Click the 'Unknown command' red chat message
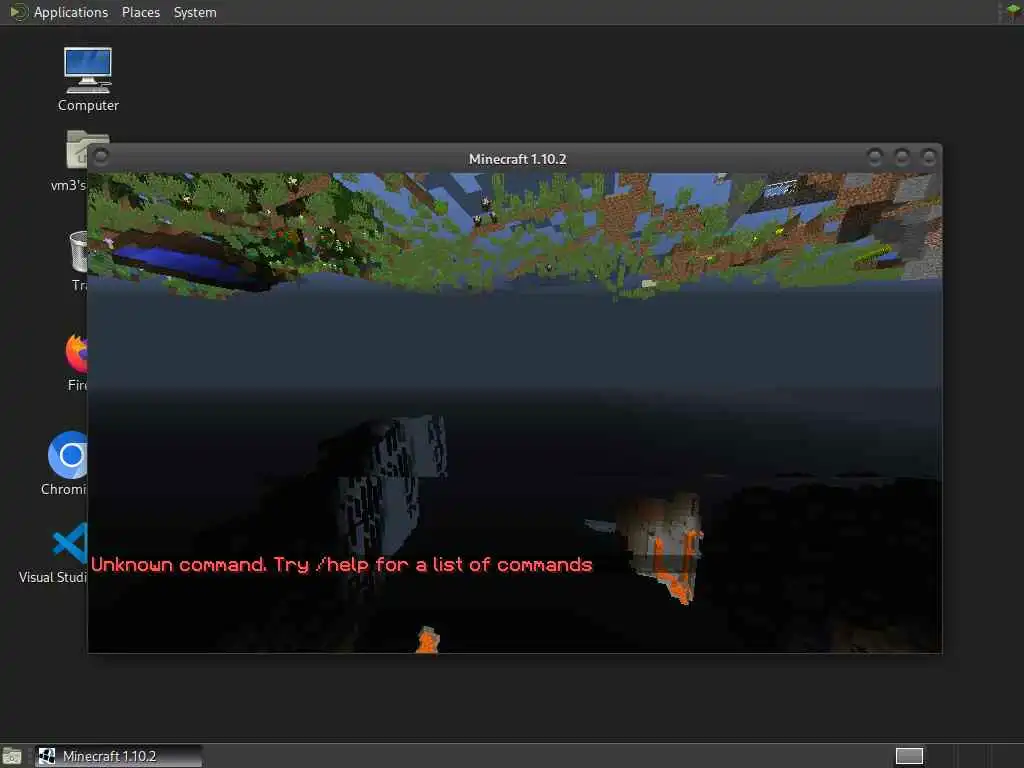Image resolution: width=1024 pixels, height=768 pixels. [342, 565]
